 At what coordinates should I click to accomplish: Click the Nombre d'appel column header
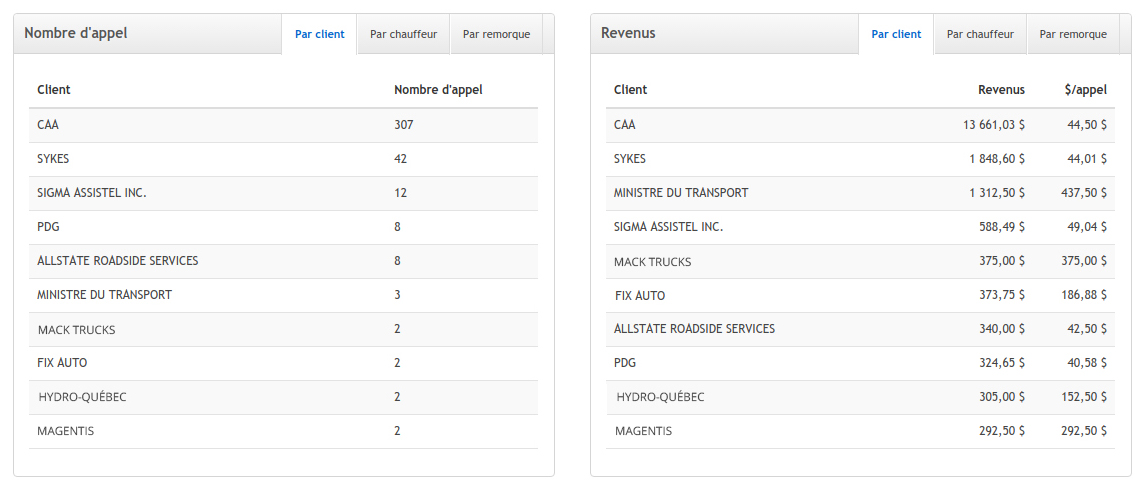[438, 90]
